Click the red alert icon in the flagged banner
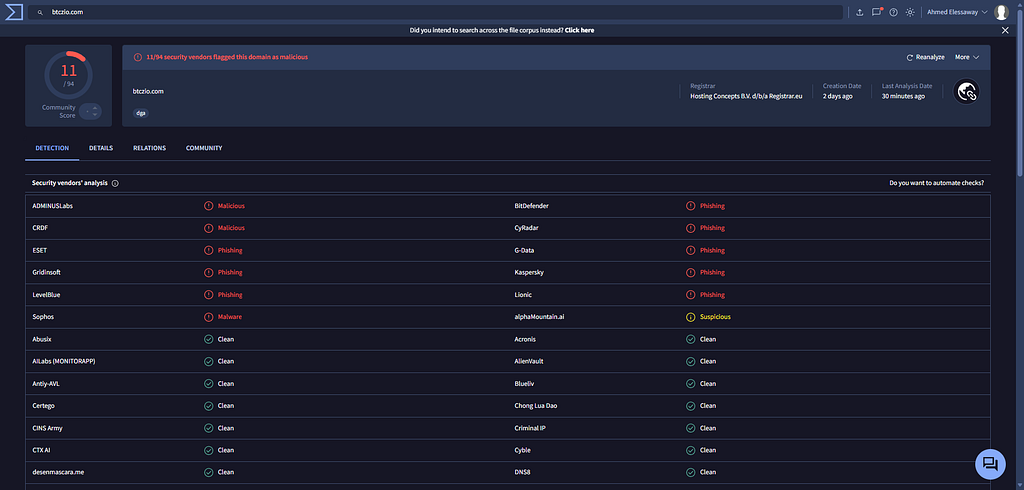The image size is (1024, 490). [138, 57]
